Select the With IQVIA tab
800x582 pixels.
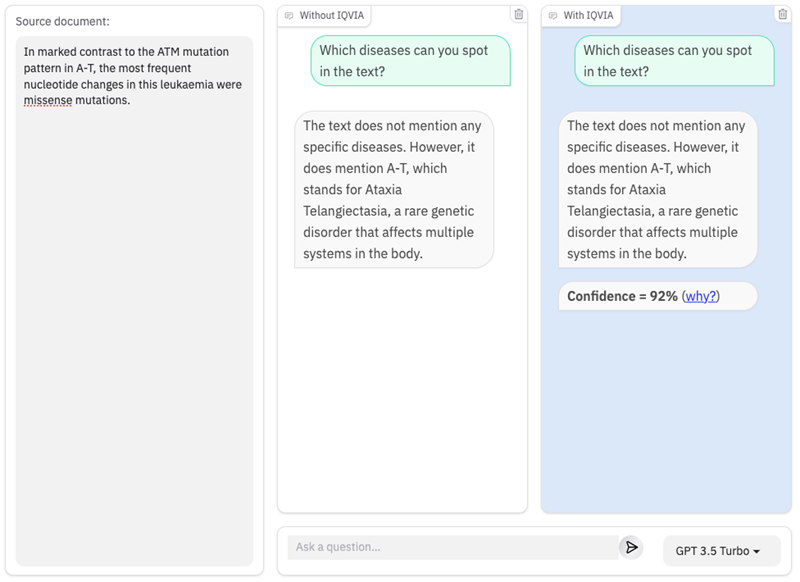point(581,16)
